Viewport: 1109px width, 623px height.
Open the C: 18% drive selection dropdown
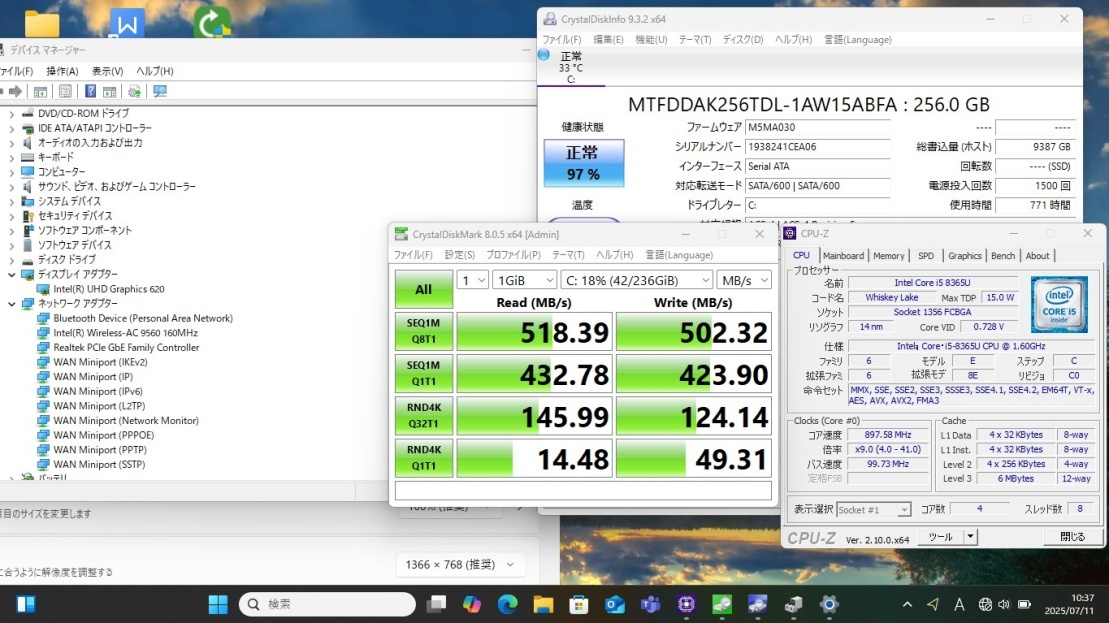point(637,280)
